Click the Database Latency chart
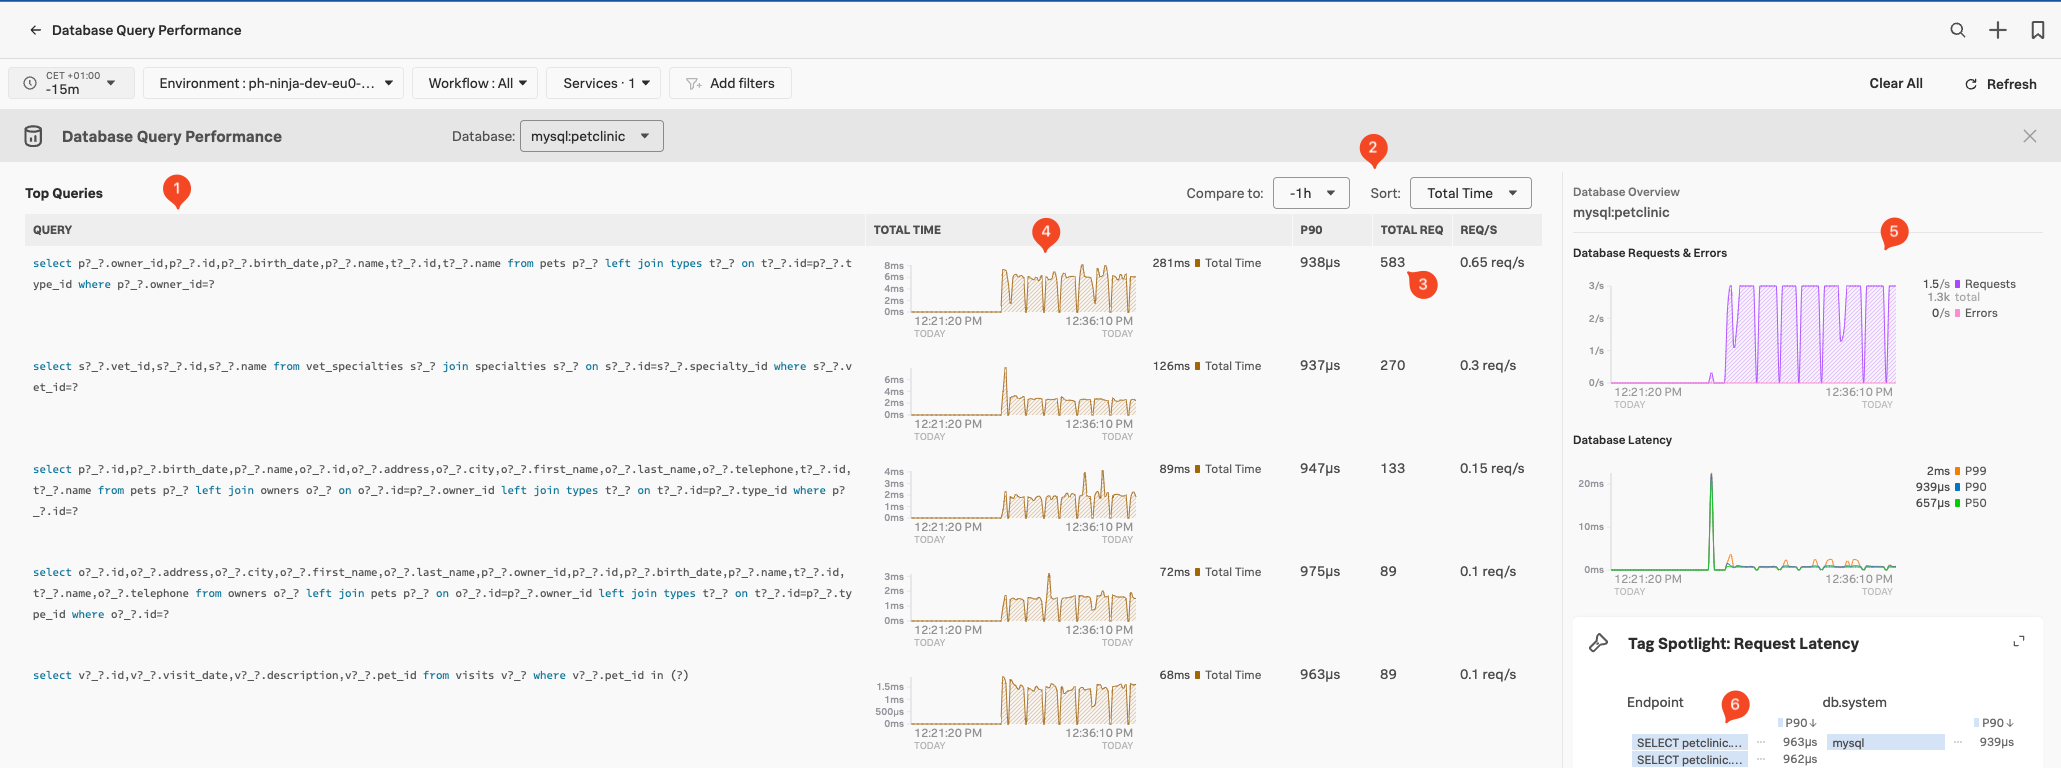This screenshot has height=768, width=2061. coord(1753,520)
